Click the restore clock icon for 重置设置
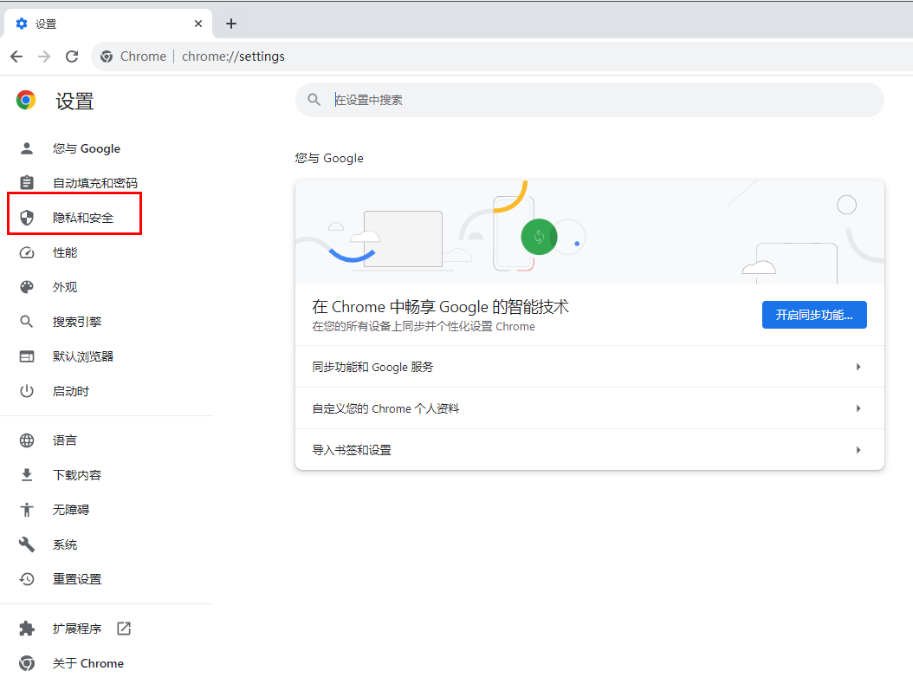Image resolution: width=913 pixels, height=683 pixels. [27, 579]
